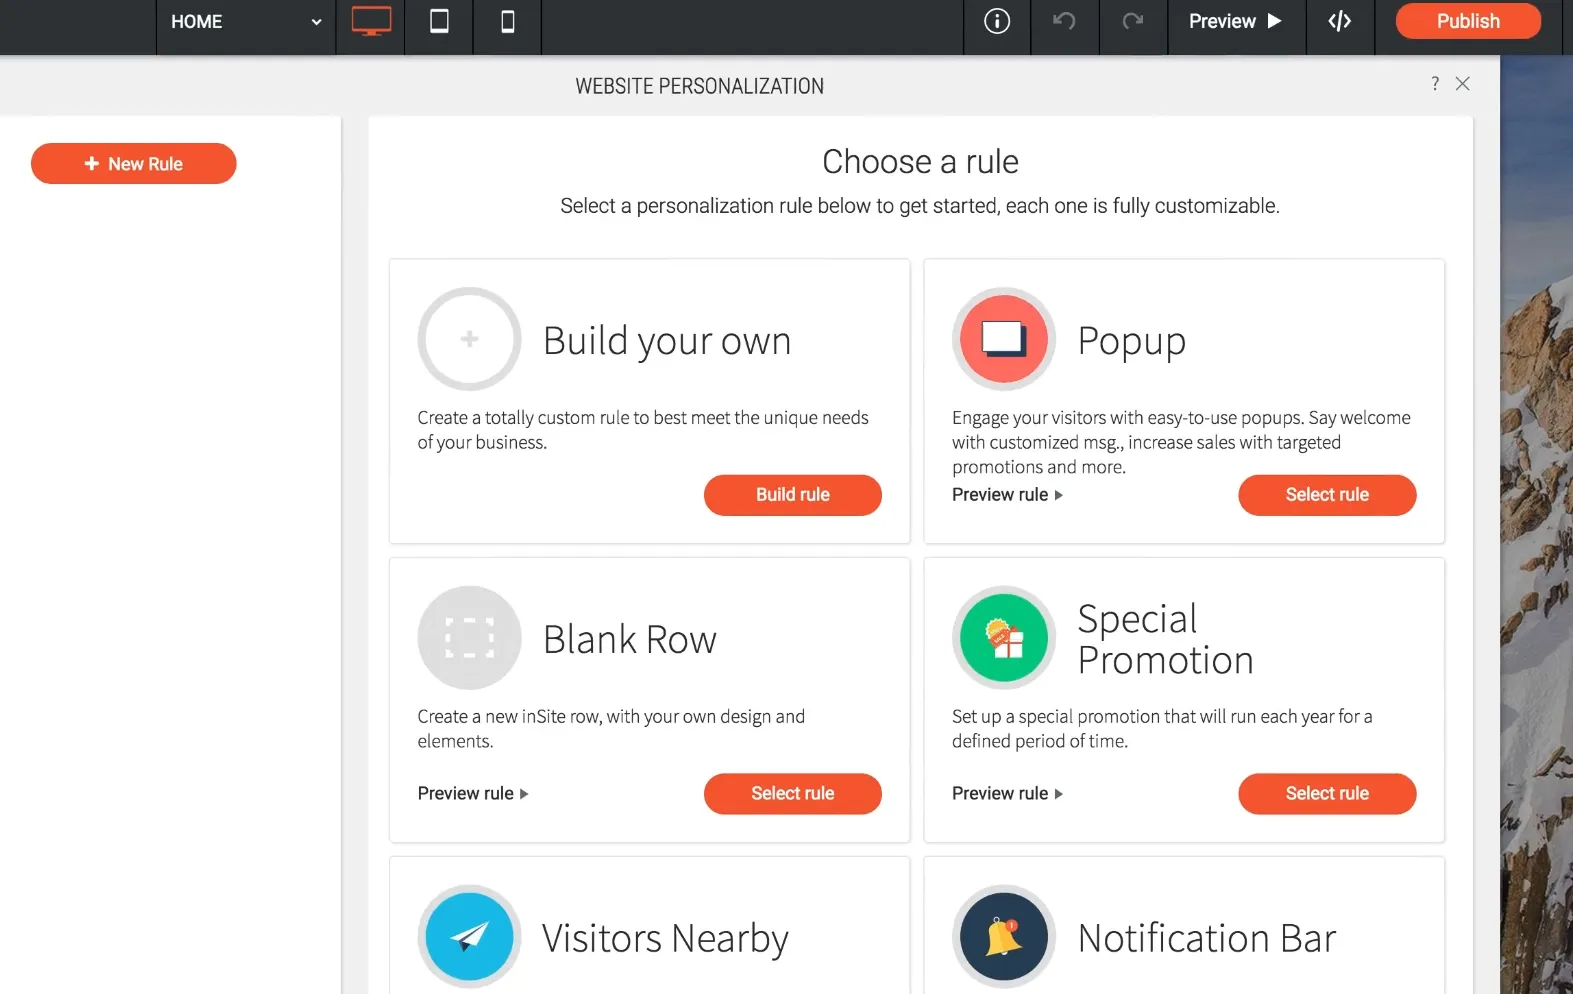This screenshot has width=1573, height=994.
Task: Click the Popup rule icon
Action: (1004, 339)
